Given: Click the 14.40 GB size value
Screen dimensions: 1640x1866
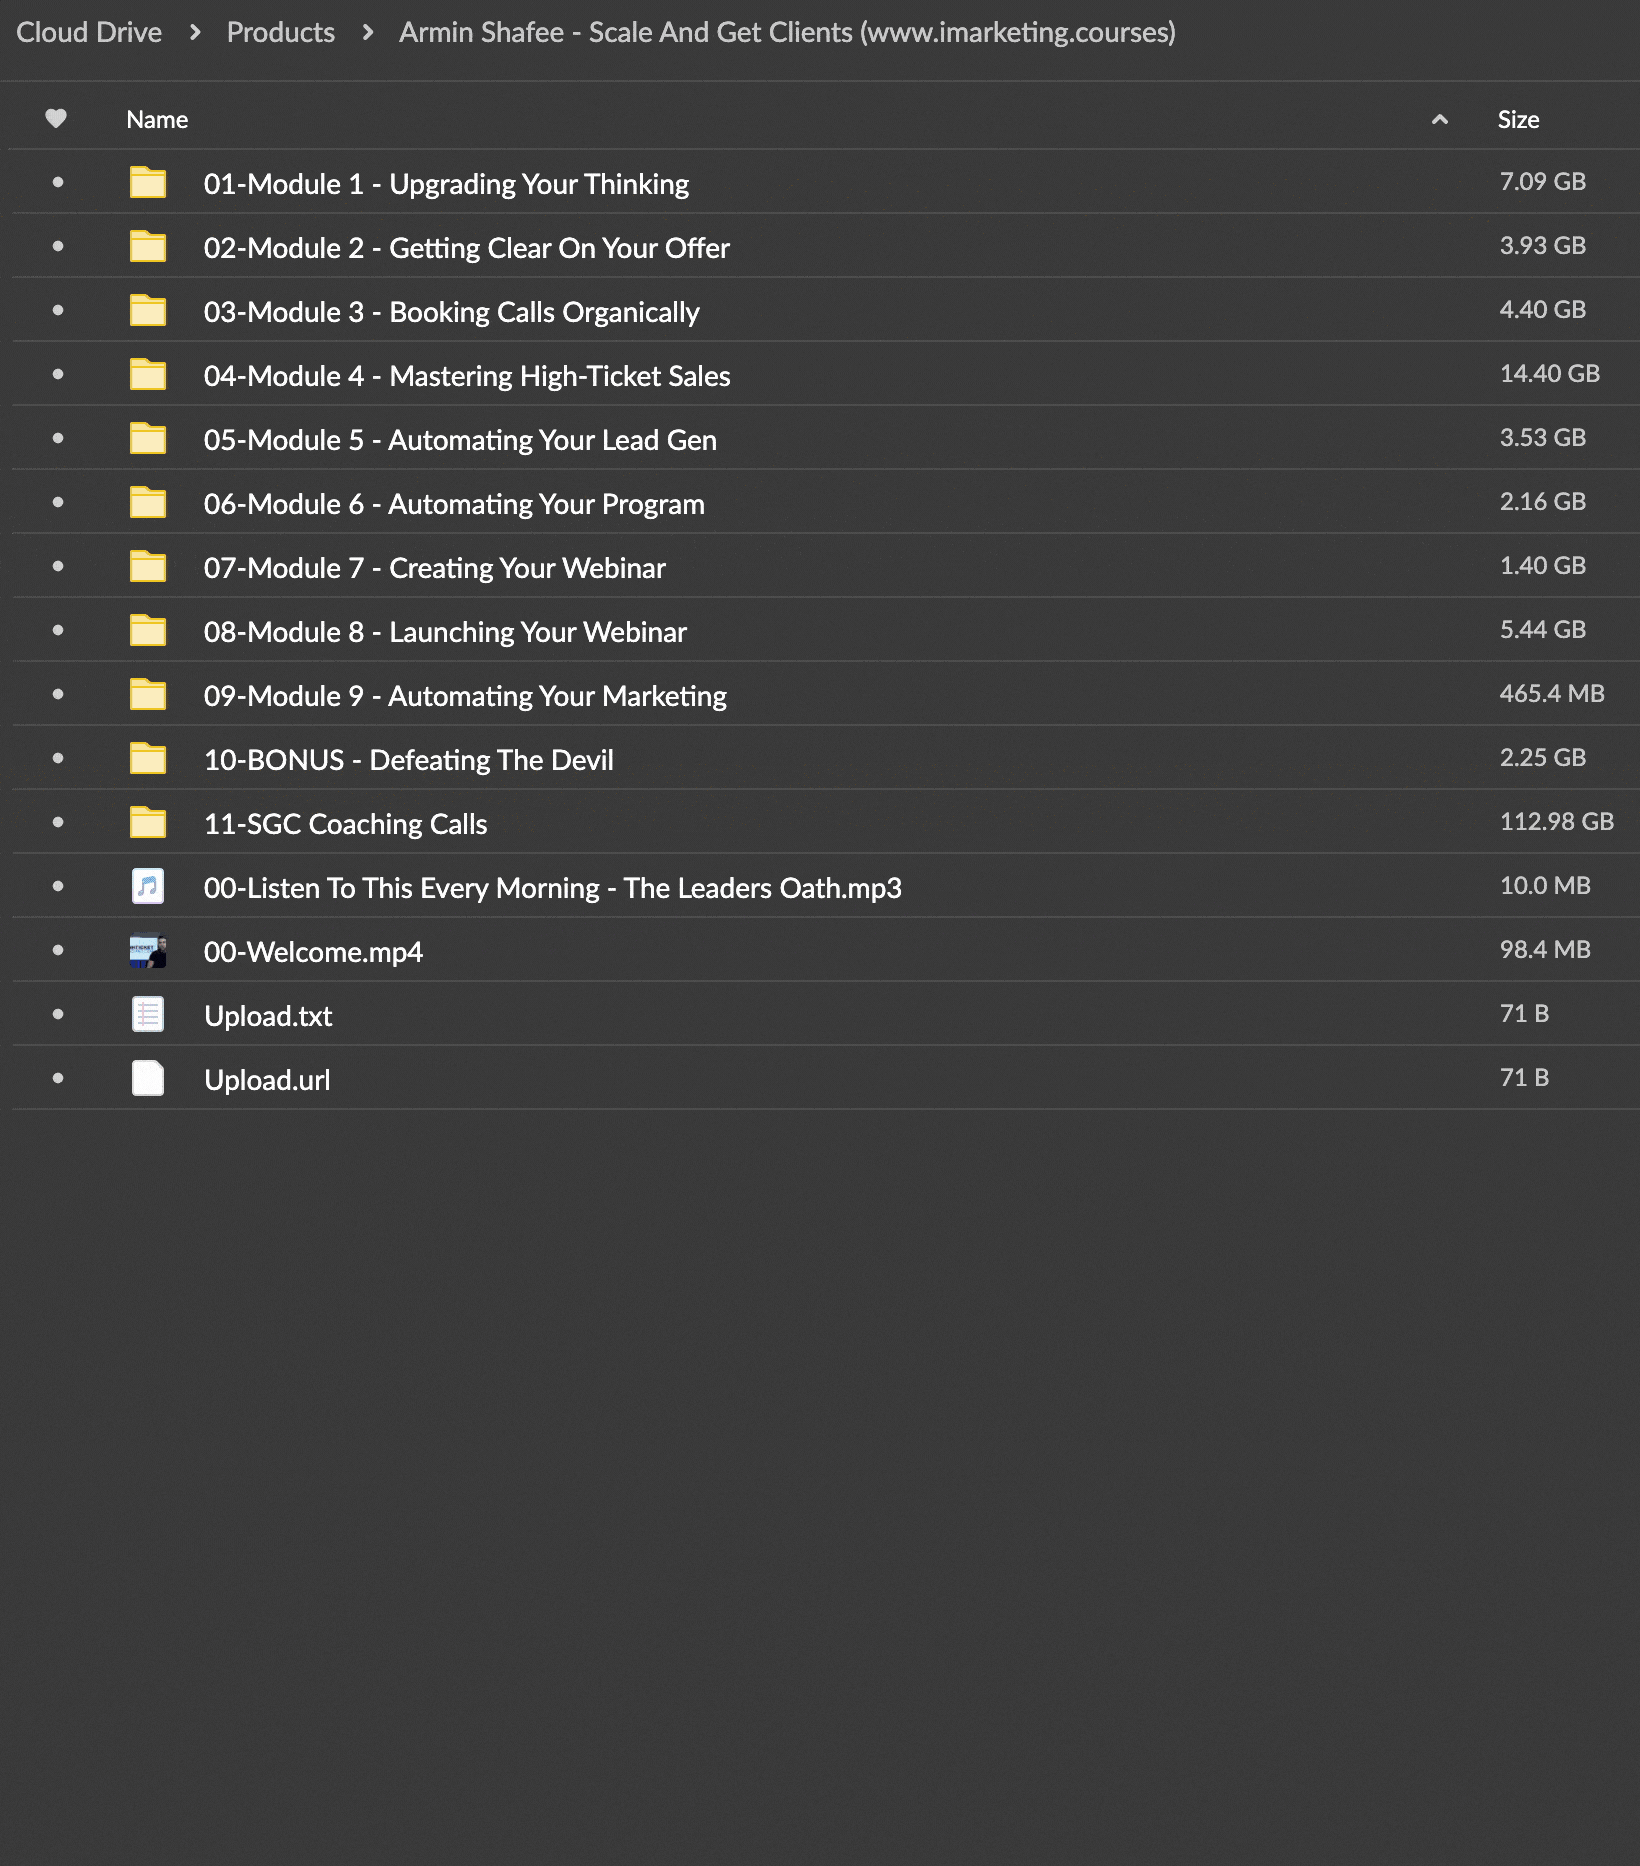Looking at the screenshot, I should [x=1550, y=373].
